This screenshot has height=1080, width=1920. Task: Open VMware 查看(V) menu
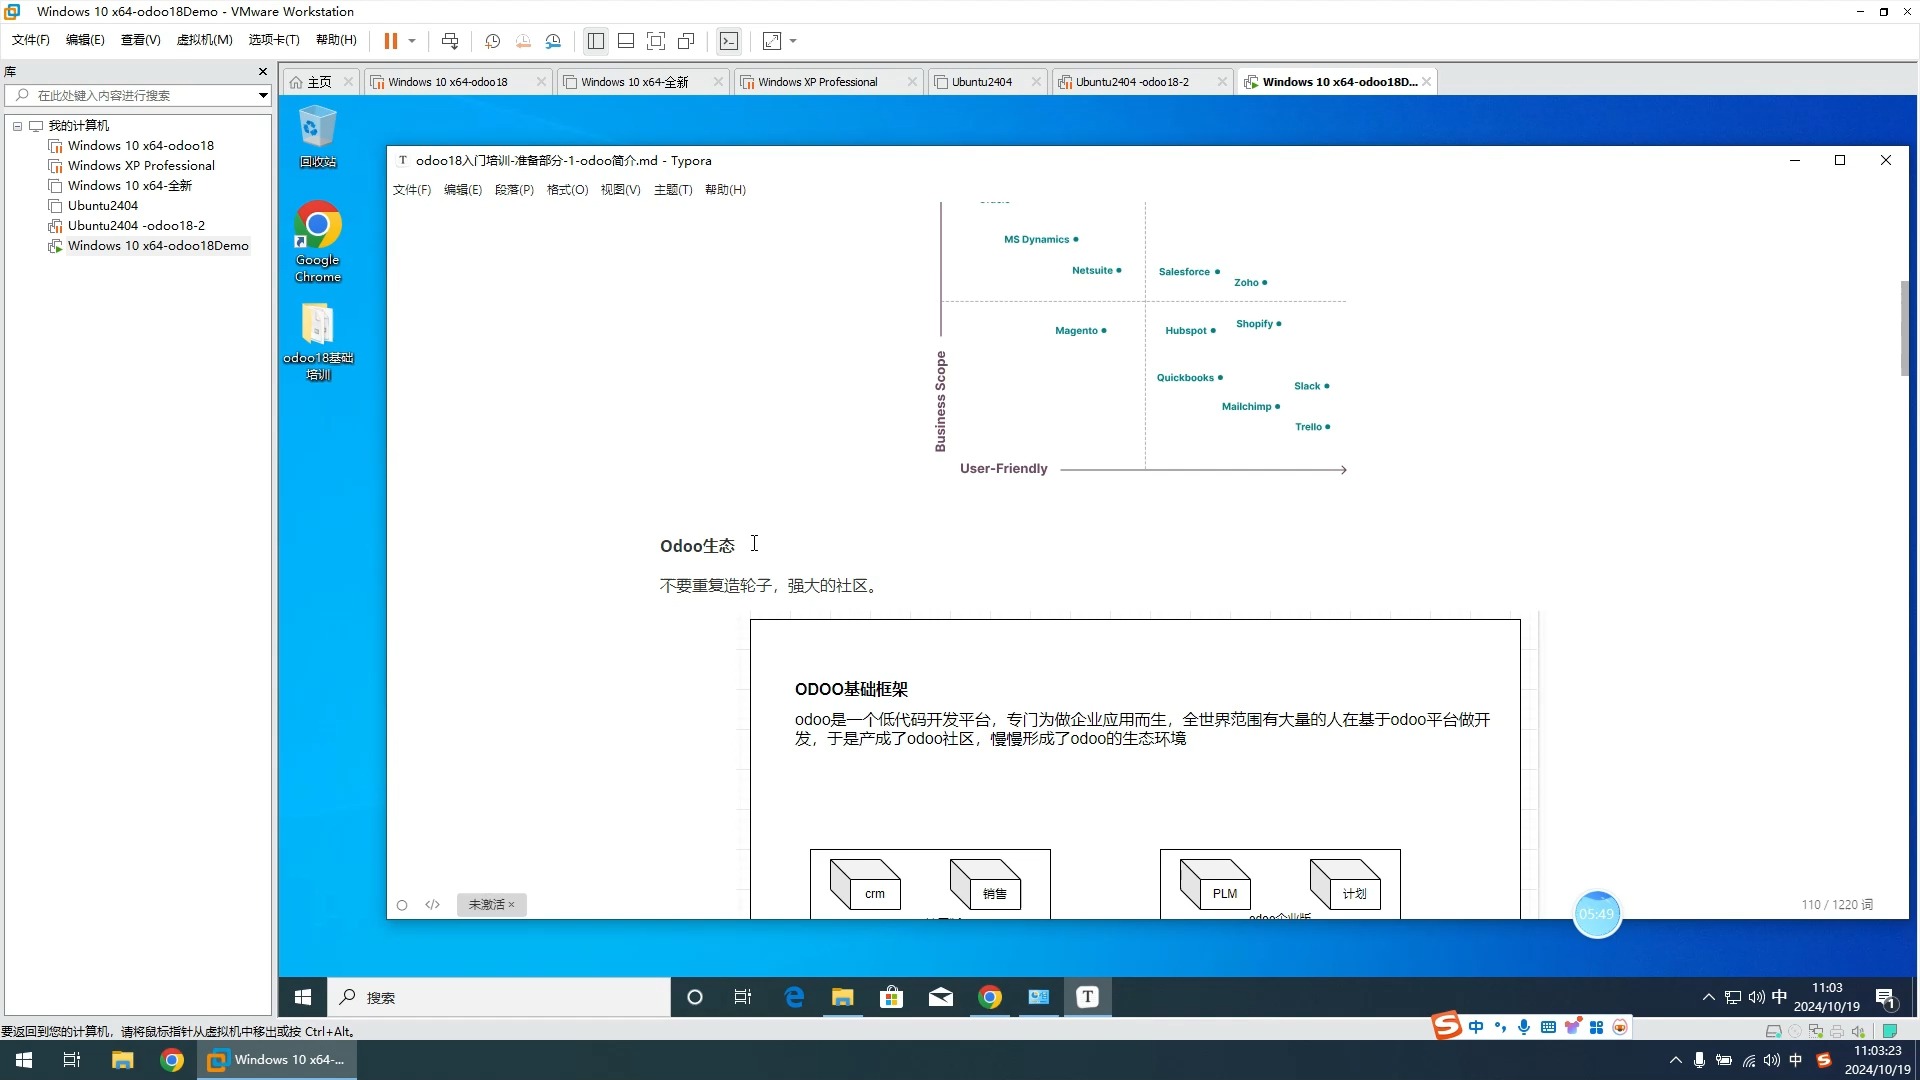(140, 40)
